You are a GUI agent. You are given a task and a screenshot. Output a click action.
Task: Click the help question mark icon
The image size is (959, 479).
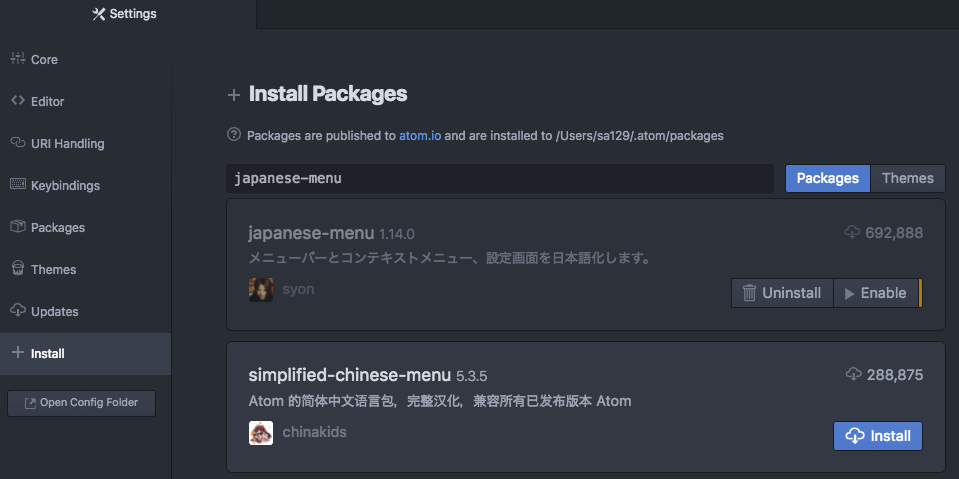(x=234, y=135)
